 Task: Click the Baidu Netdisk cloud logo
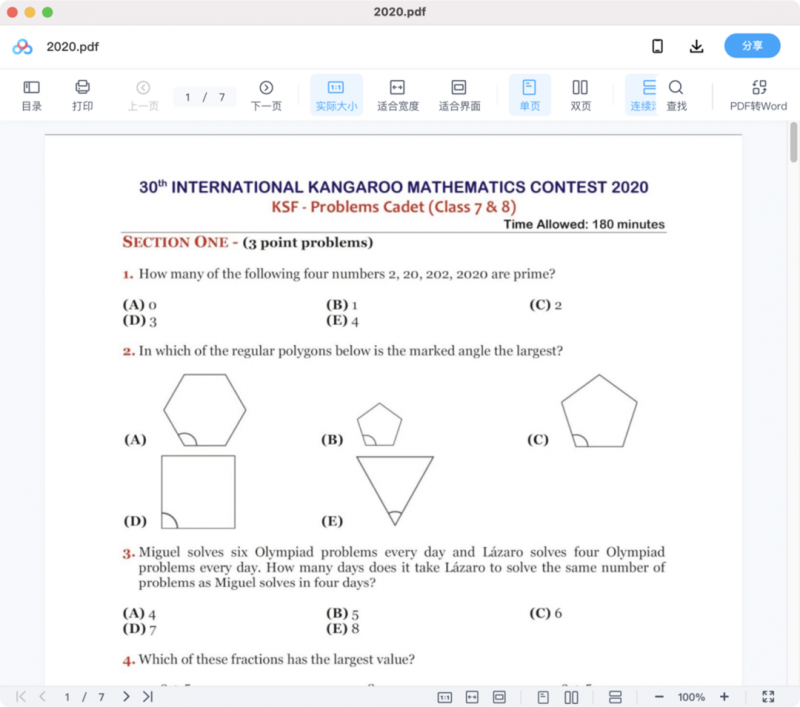click(22, 47)
